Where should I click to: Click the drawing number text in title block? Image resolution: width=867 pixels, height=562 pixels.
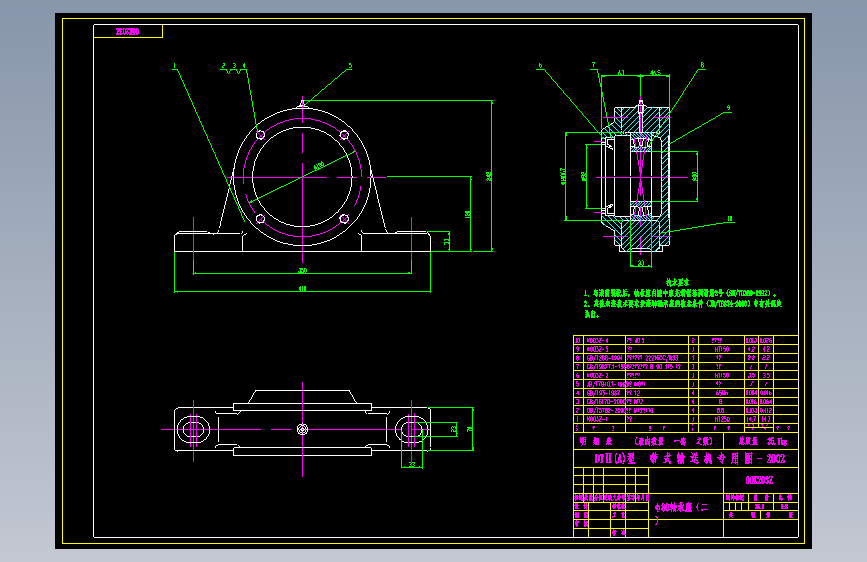point(759,480)
